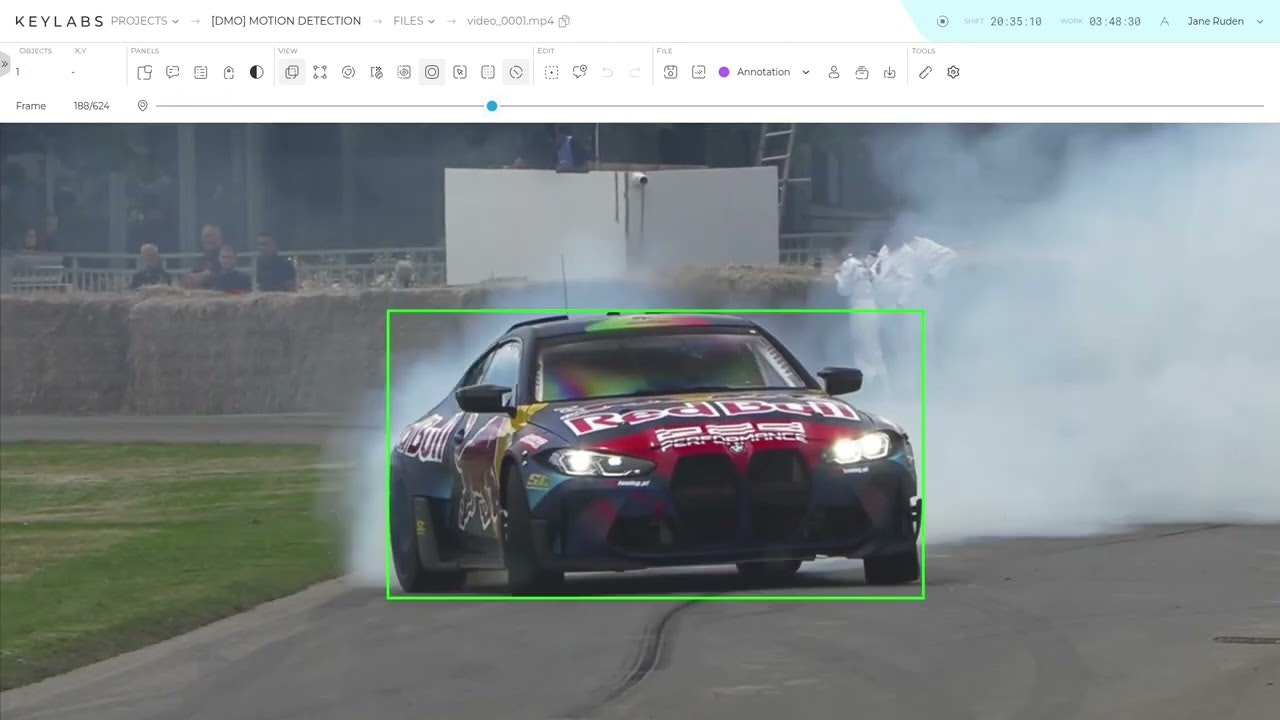Go to [DMO] MOTION DETECTION project
The width and height of the screenshot is (1280, 720).
pos(286,21)
